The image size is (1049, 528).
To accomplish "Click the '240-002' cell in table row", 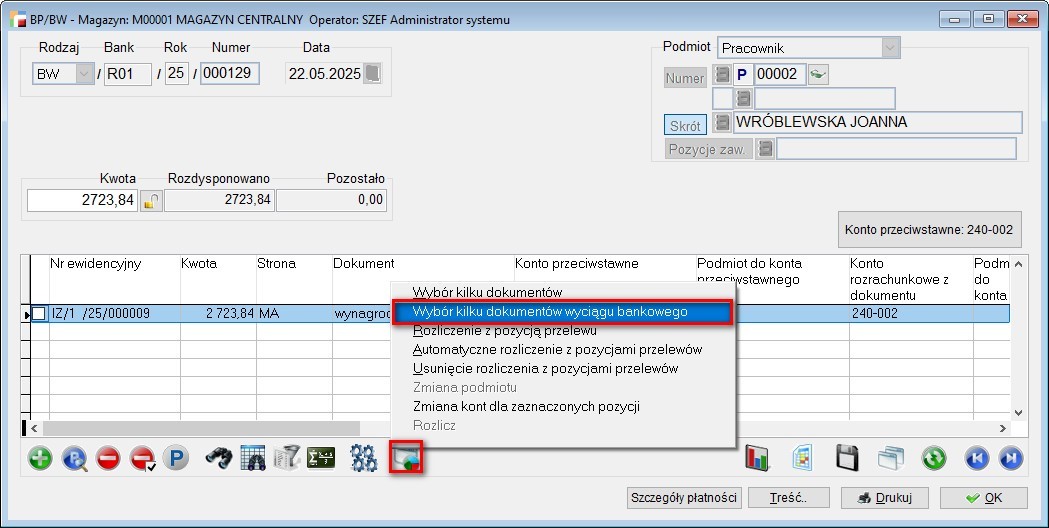I will 911,313.
